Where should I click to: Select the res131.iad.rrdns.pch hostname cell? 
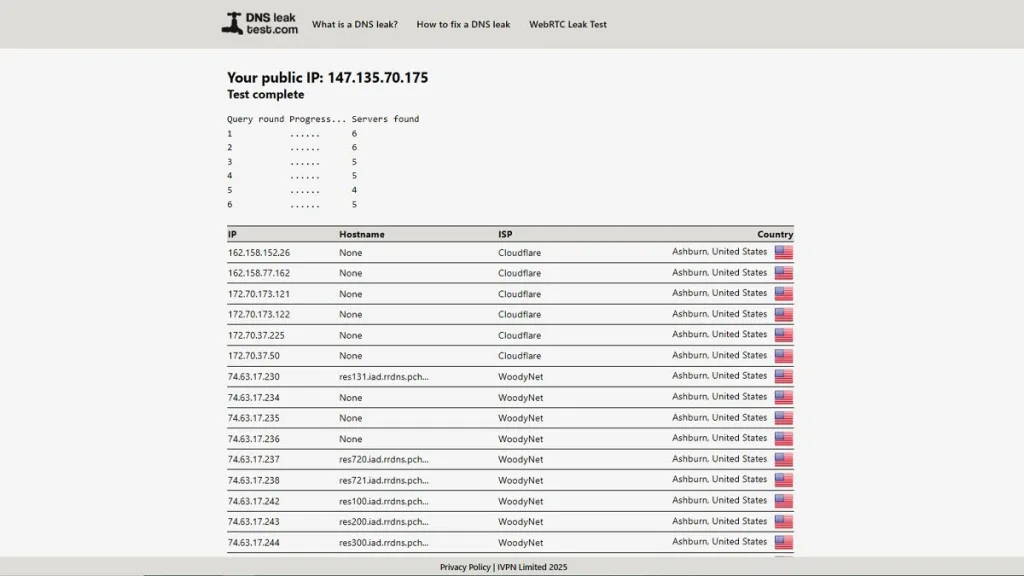pos(383,377)
